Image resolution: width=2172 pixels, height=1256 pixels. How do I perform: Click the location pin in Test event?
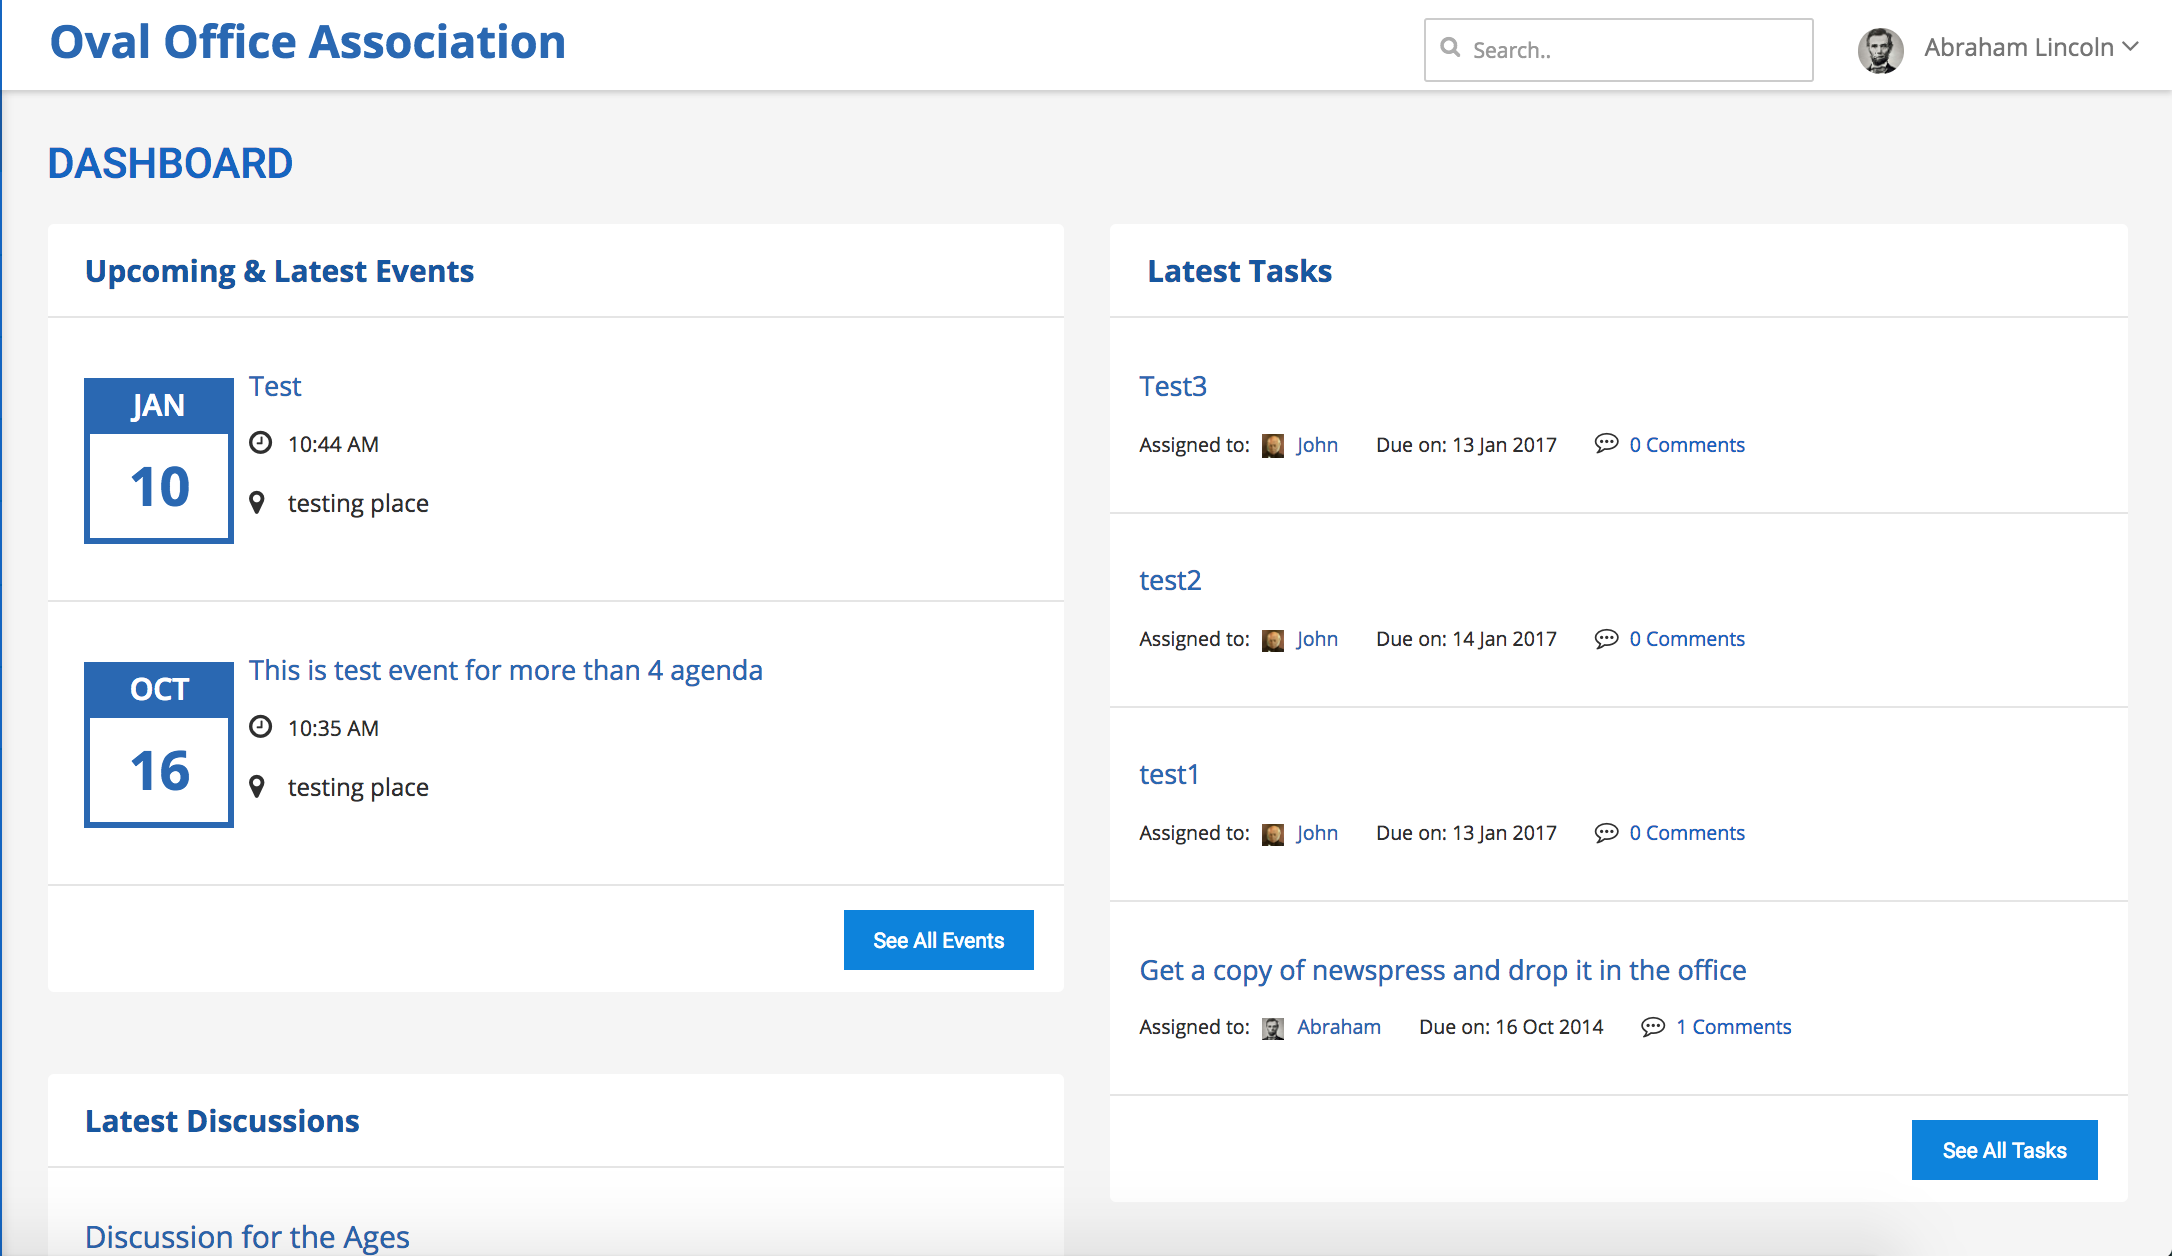click(x=257, y=503)
